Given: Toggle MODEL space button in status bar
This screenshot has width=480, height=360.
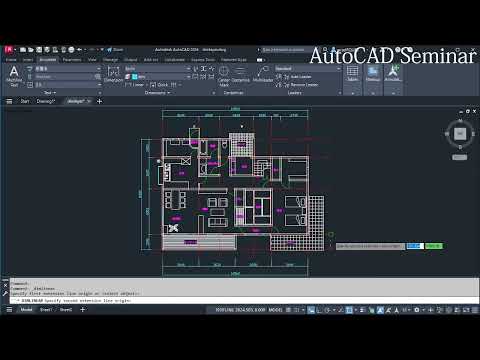Looking at the screenshot, I should pyautogui.click(x=275, y=310).
